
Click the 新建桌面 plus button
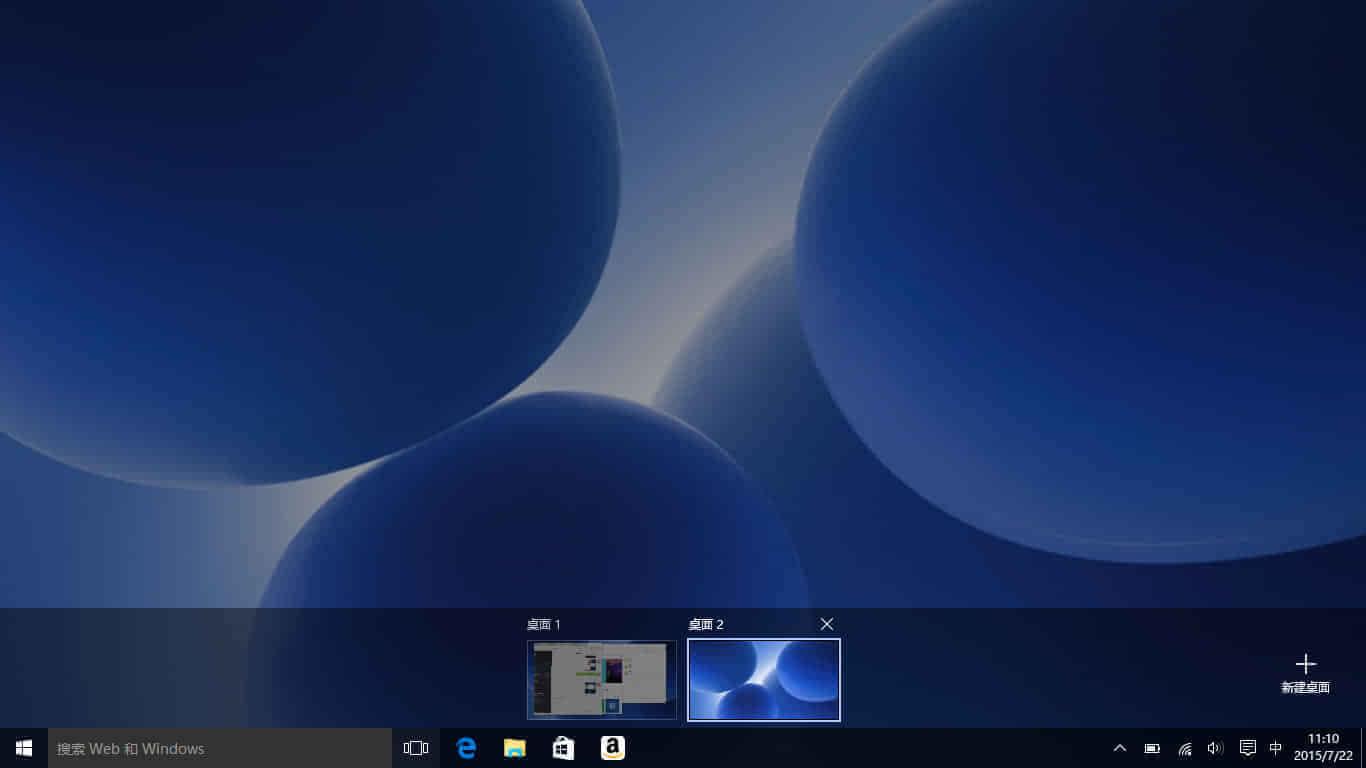pos(1305,673)
